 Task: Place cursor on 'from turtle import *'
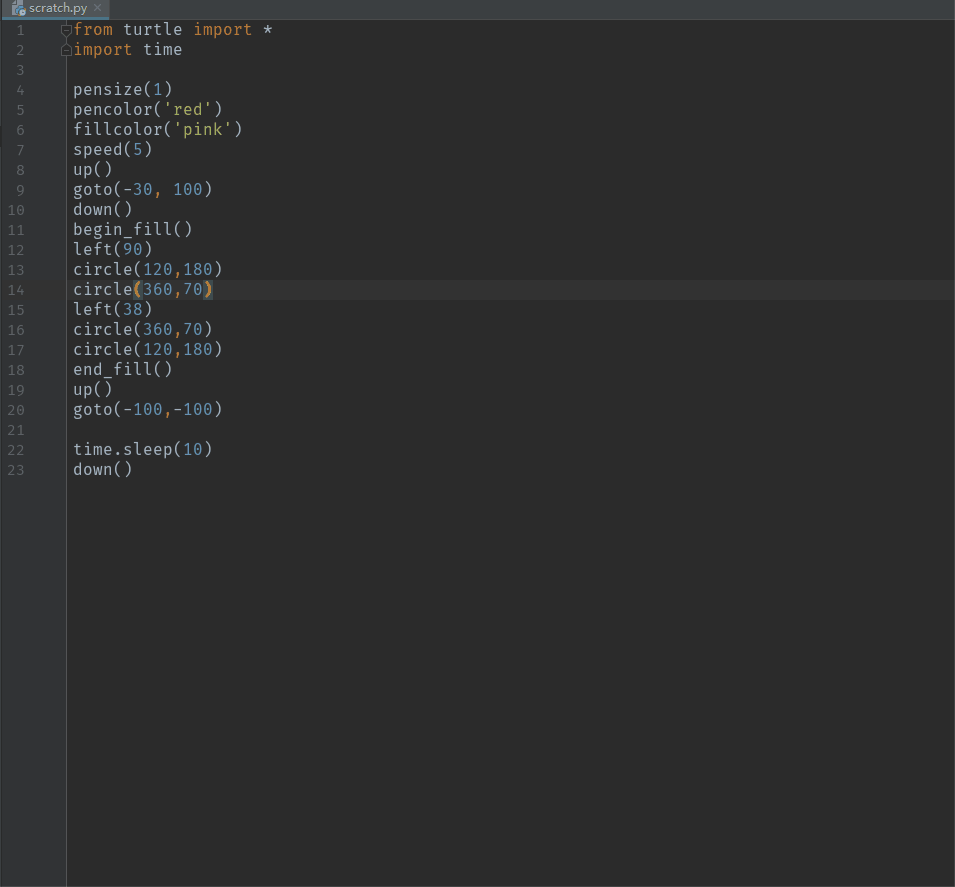pyautogui.click(x=173, y=29)
